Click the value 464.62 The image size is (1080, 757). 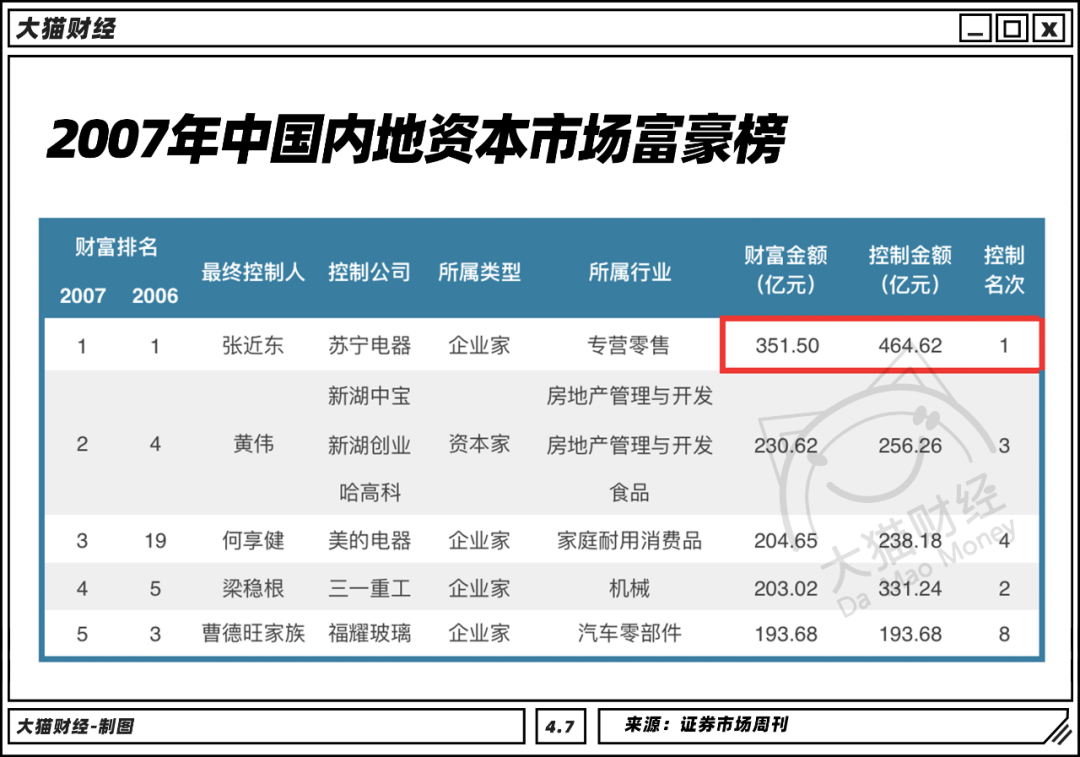[x=910, y=345]
